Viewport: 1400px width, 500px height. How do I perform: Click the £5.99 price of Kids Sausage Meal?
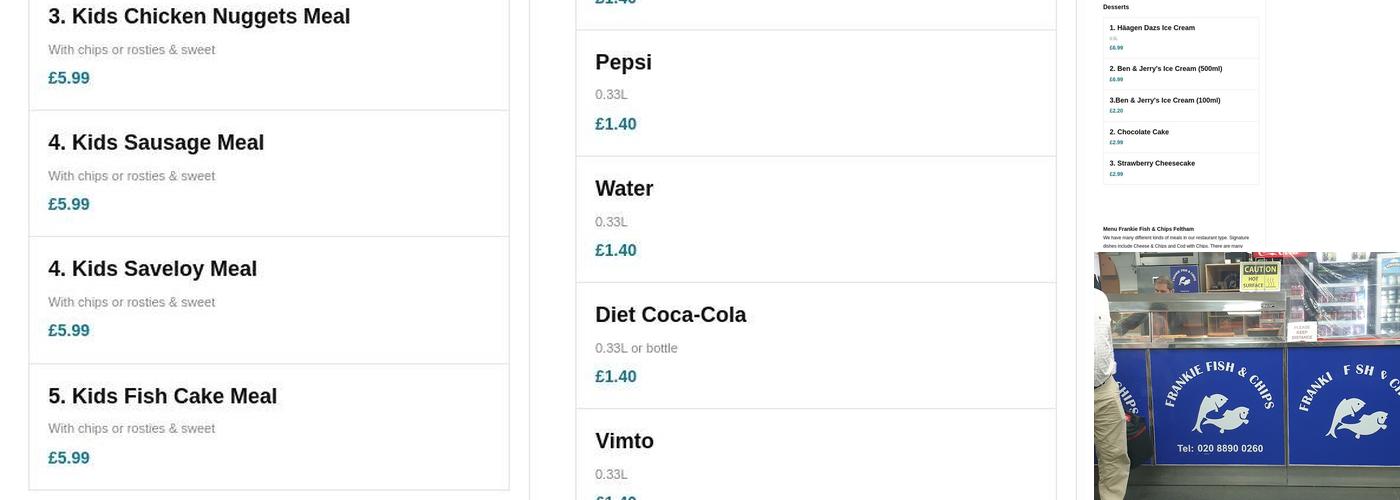pos(69,204)
